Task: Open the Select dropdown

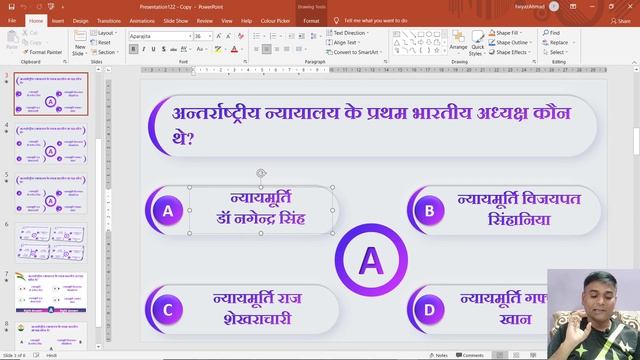Action: pyautogui.click(x=556, y=52)
